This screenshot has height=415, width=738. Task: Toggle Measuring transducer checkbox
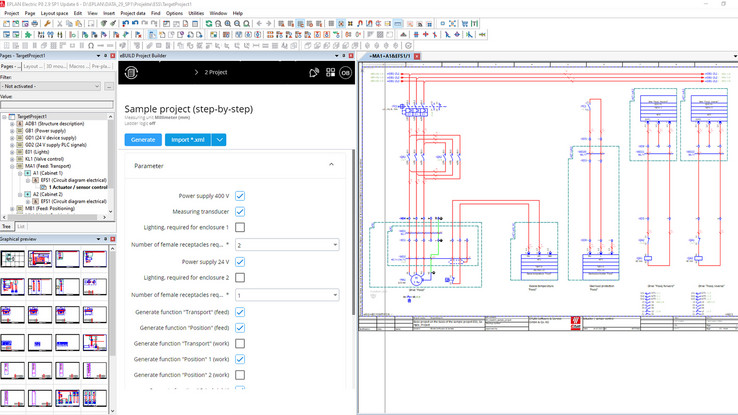240,212
